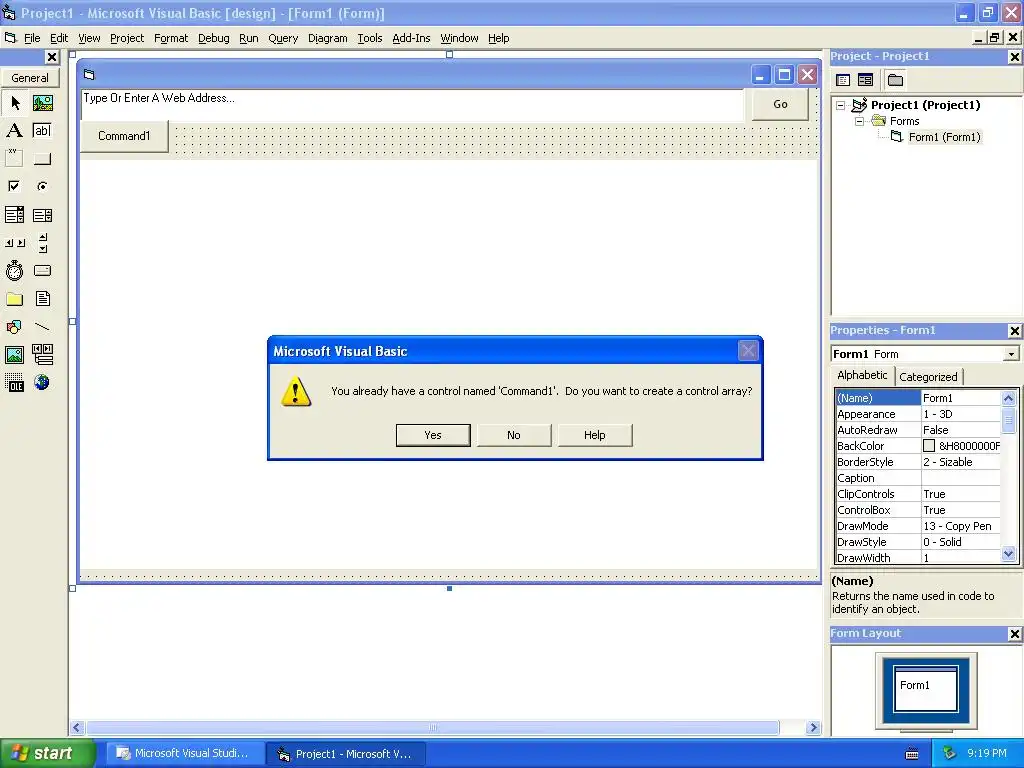Open the Debug menu
Viewport: 1024px width, 768px height.
click(x=214, y=39)
